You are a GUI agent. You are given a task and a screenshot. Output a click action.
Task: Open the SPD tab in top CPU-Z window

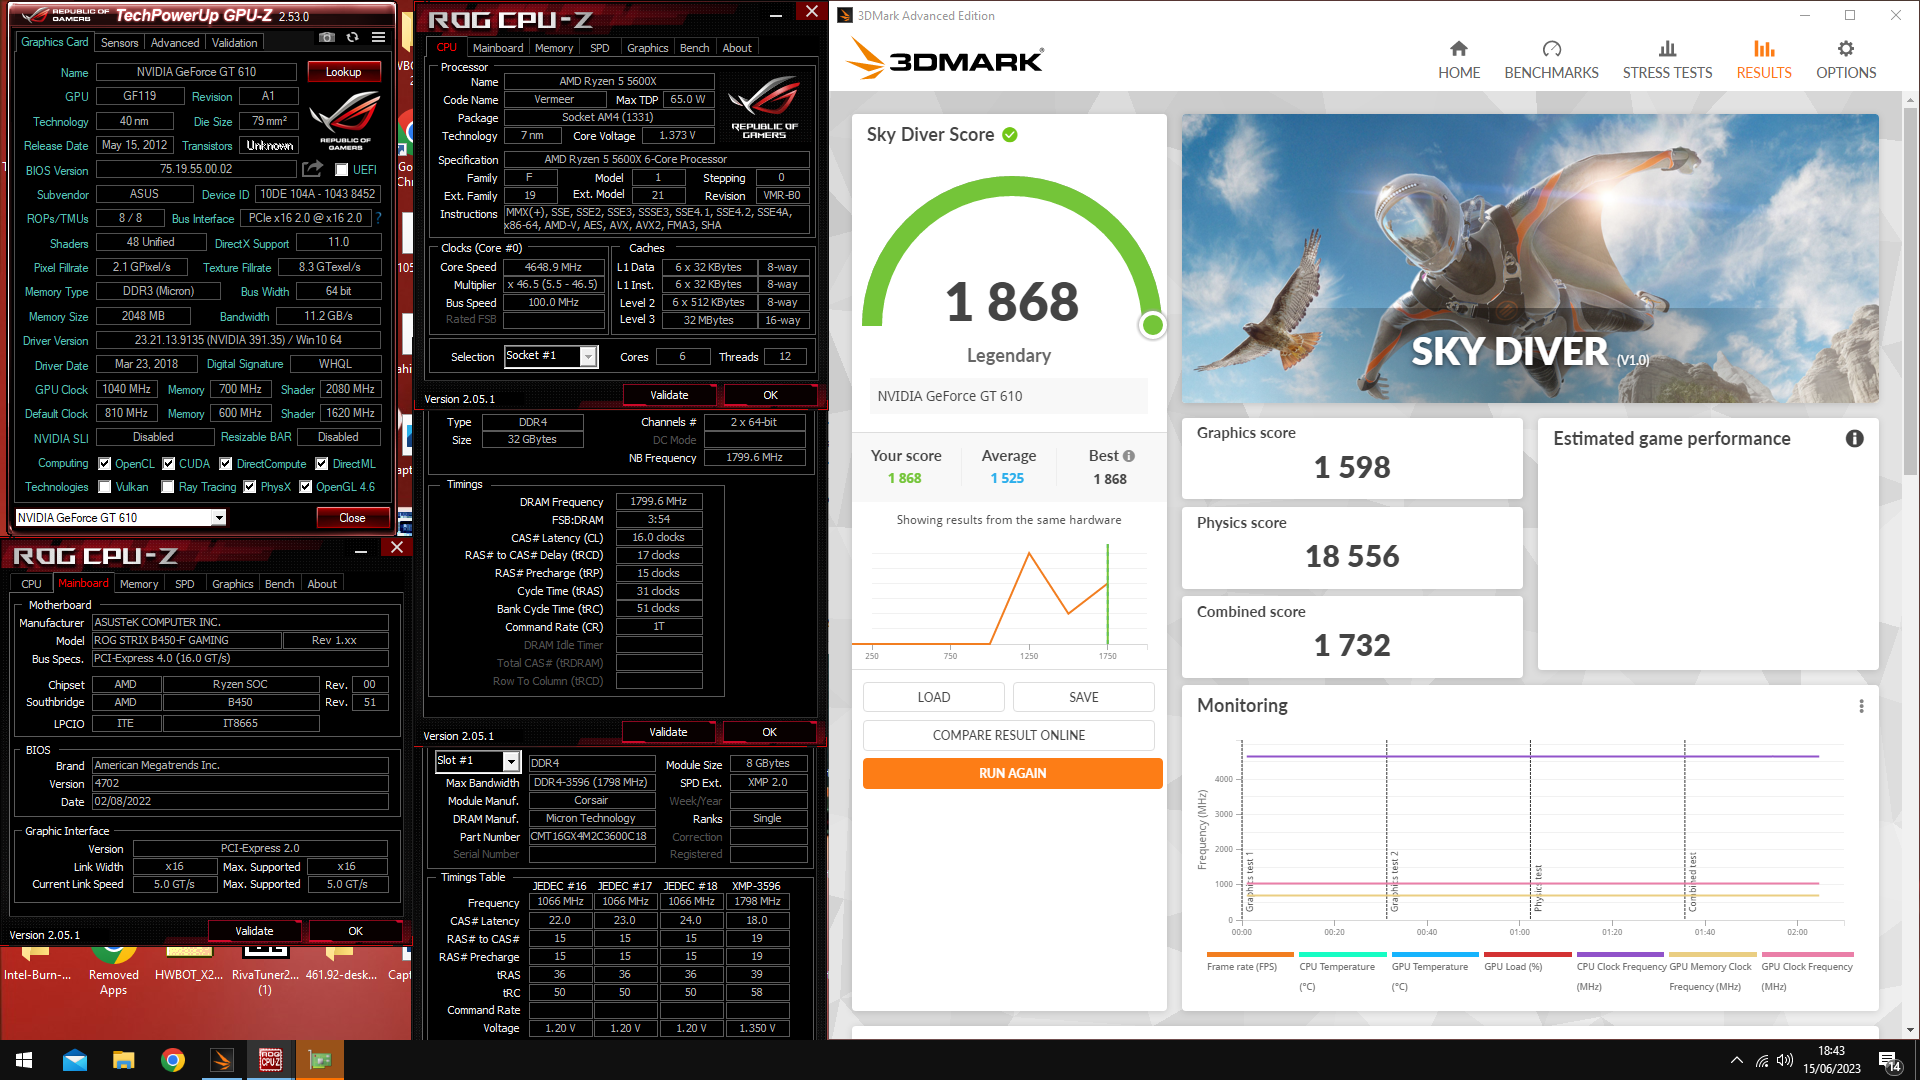pos(600,48)
